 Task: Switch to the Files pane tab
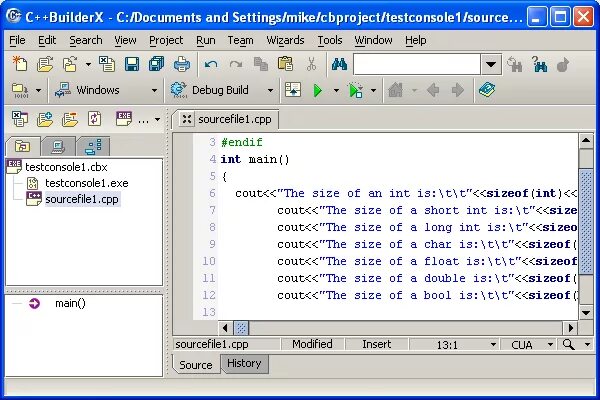(58, 147)
